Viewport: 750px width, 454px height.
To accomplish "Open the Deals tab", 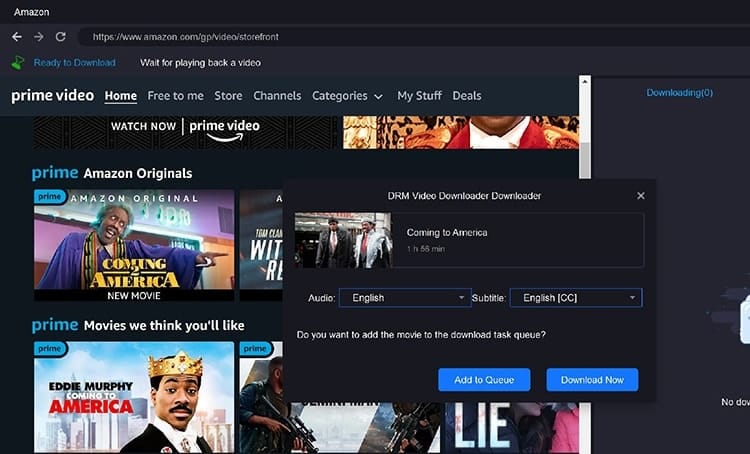I will pyautogui.click(x=467, y=96).
